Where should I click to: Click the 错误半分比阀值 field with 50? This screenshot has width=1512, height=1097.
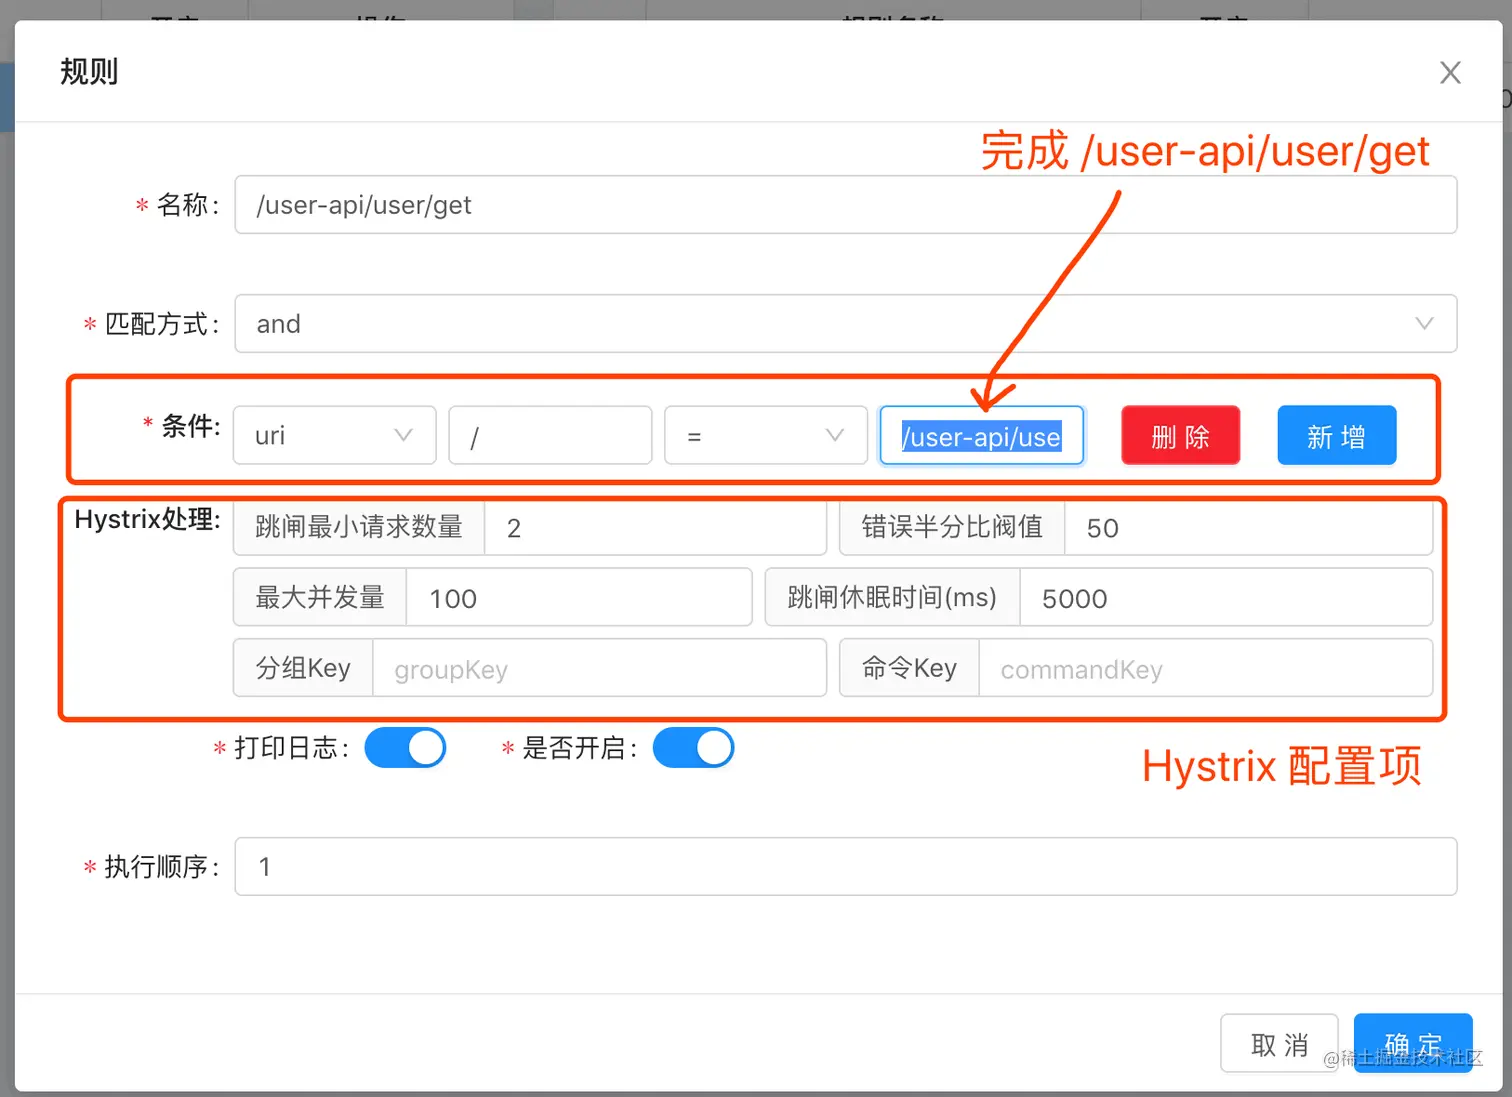(x=1248, y=528)
